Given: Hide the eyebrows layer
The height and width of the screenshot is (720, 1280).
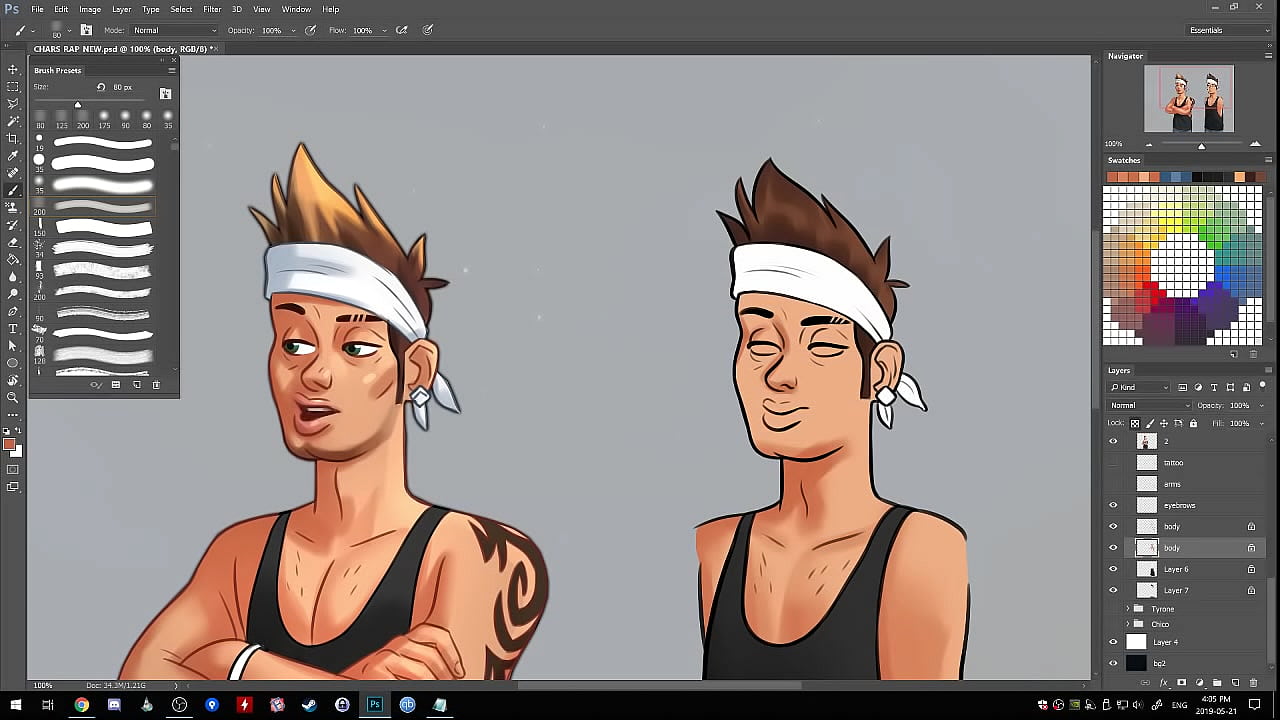Looking at the screenshot, I should pyautogui.click(x=1113, y=505).
